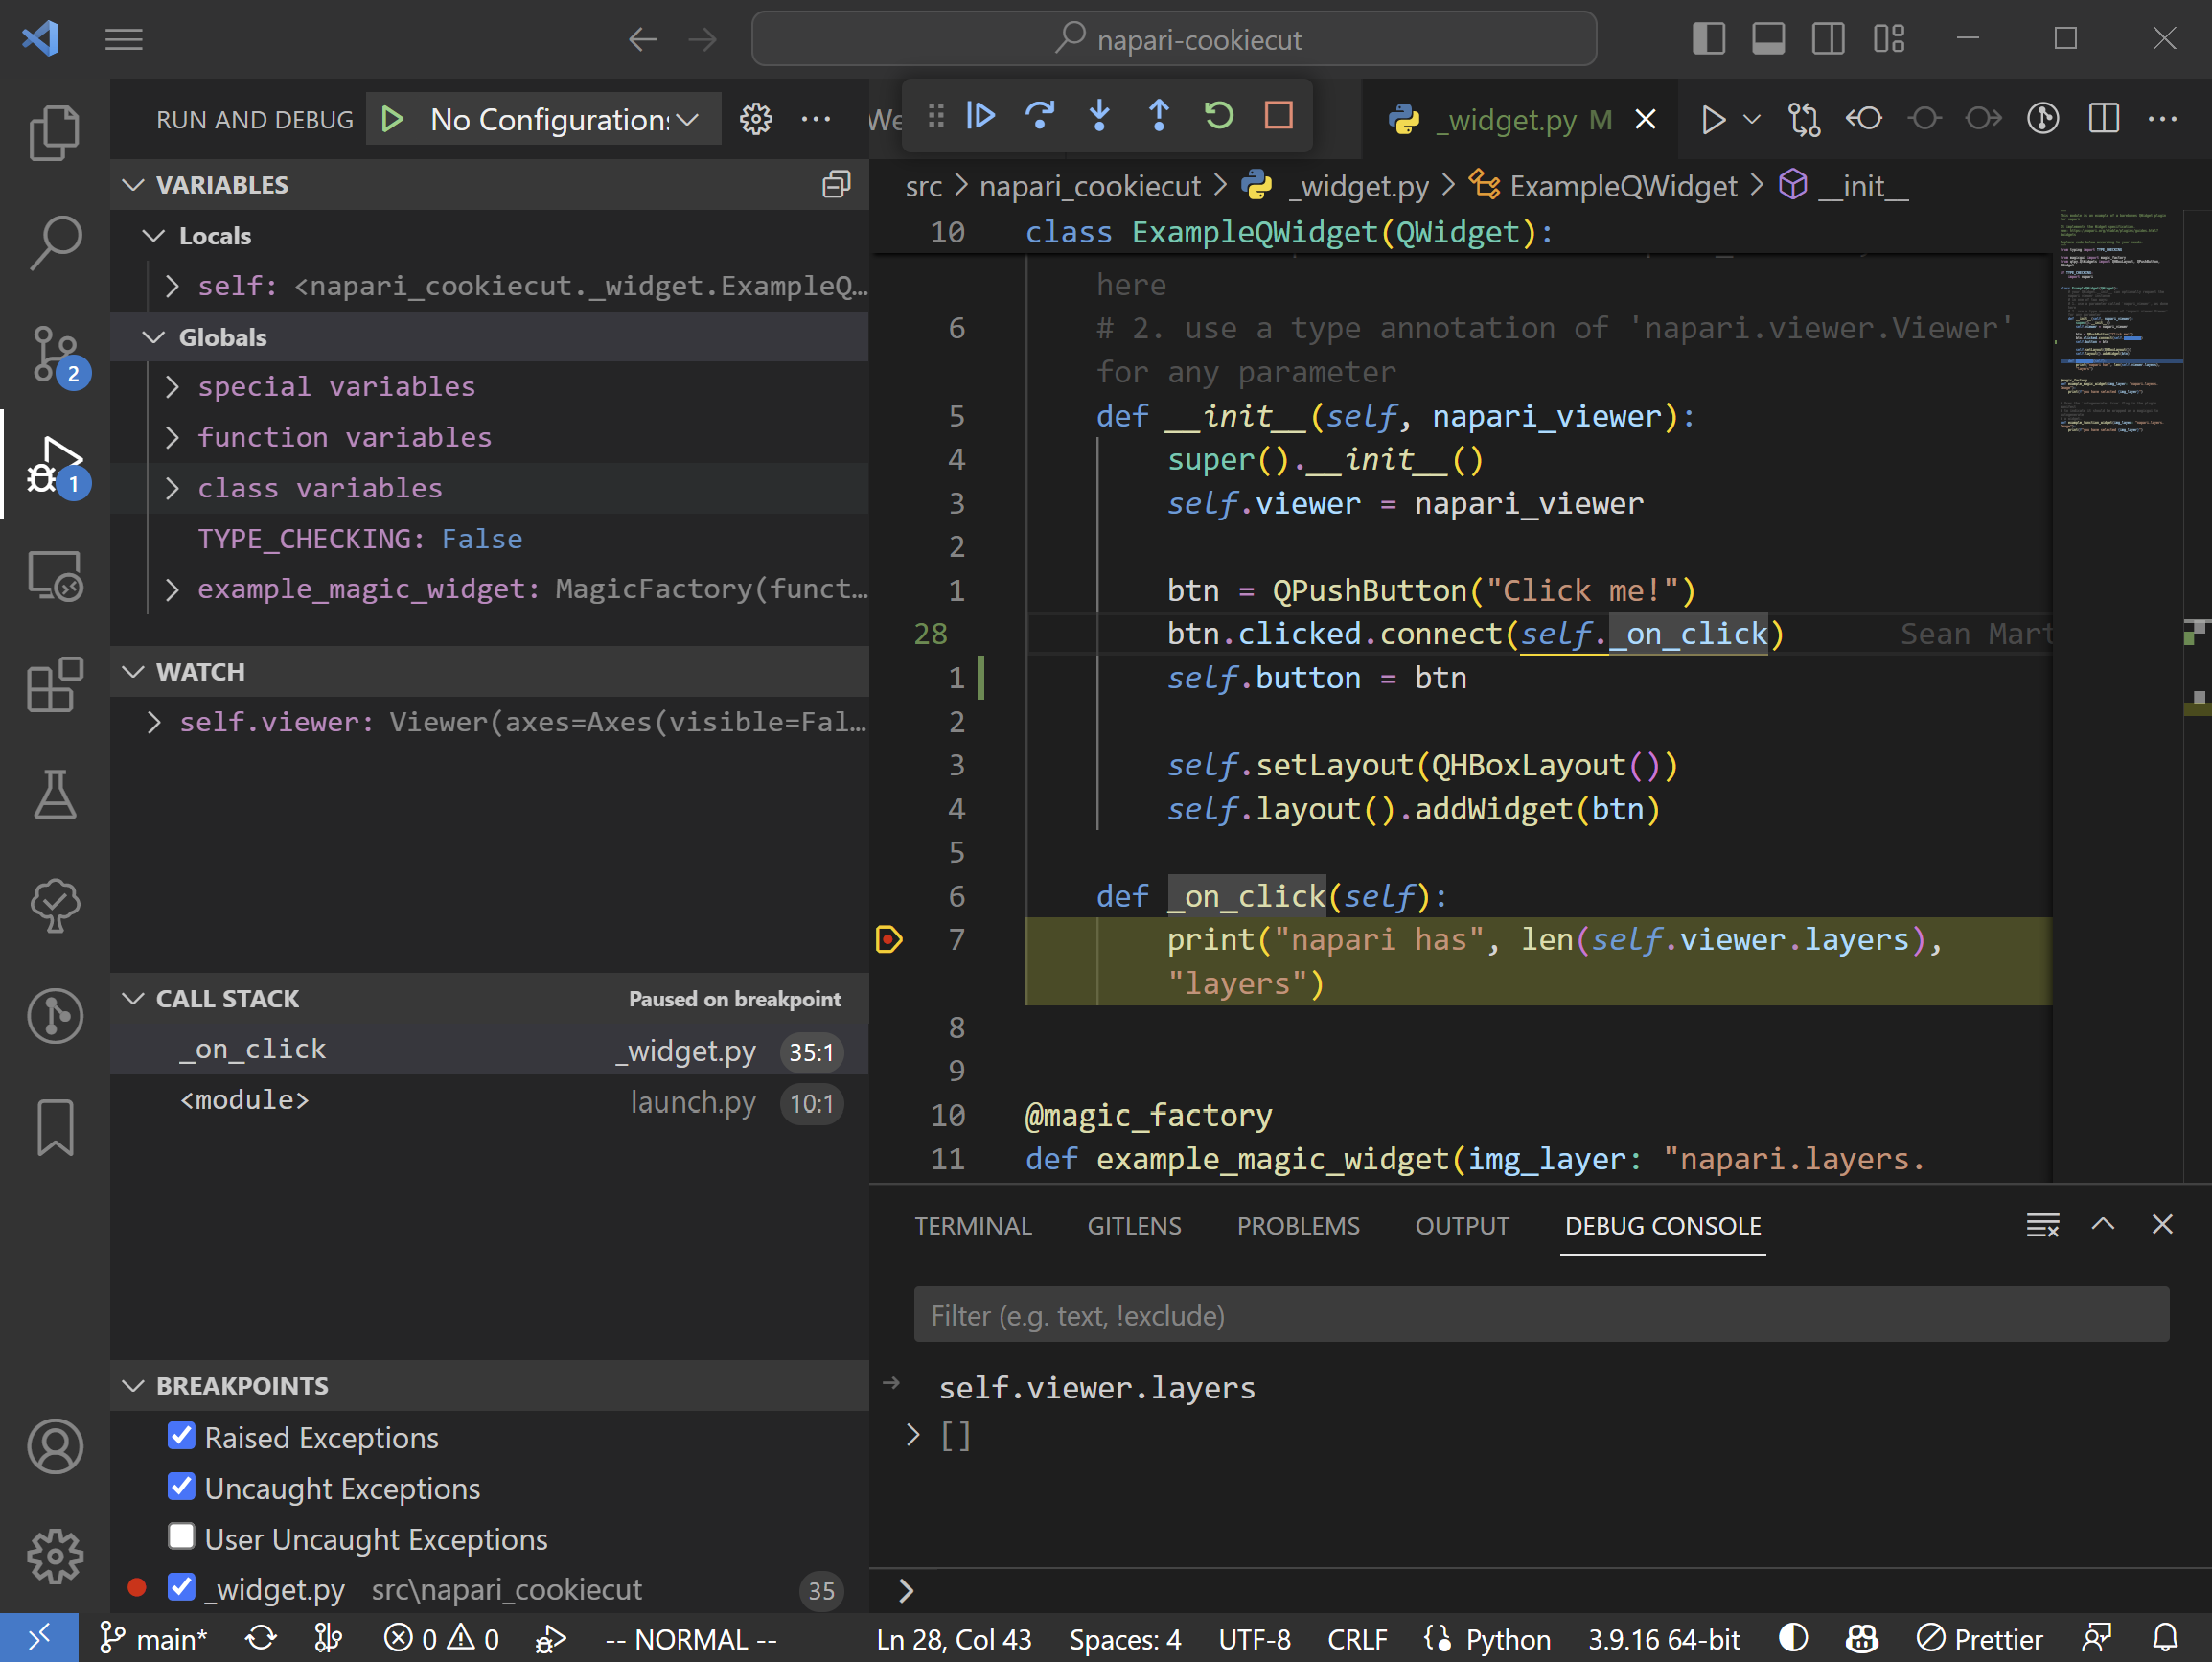Click the Step Into debug control
This screenshot has width=2212, height=1662.
1099,115
